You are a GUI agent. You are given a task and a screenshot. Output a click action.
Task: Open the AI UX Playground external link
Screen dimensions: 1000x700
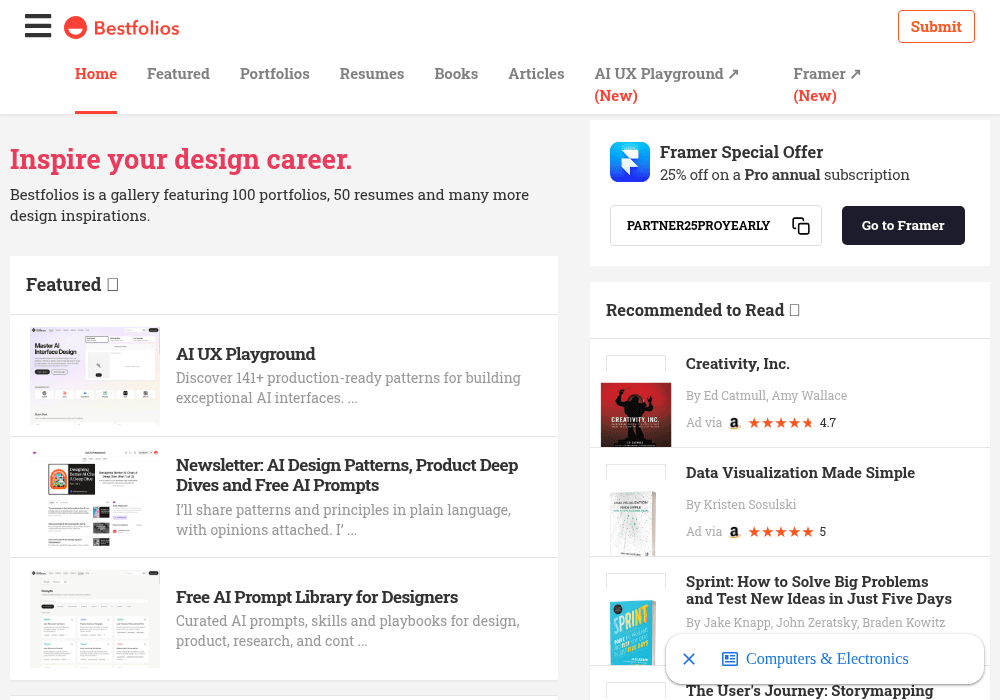point(666,84)
